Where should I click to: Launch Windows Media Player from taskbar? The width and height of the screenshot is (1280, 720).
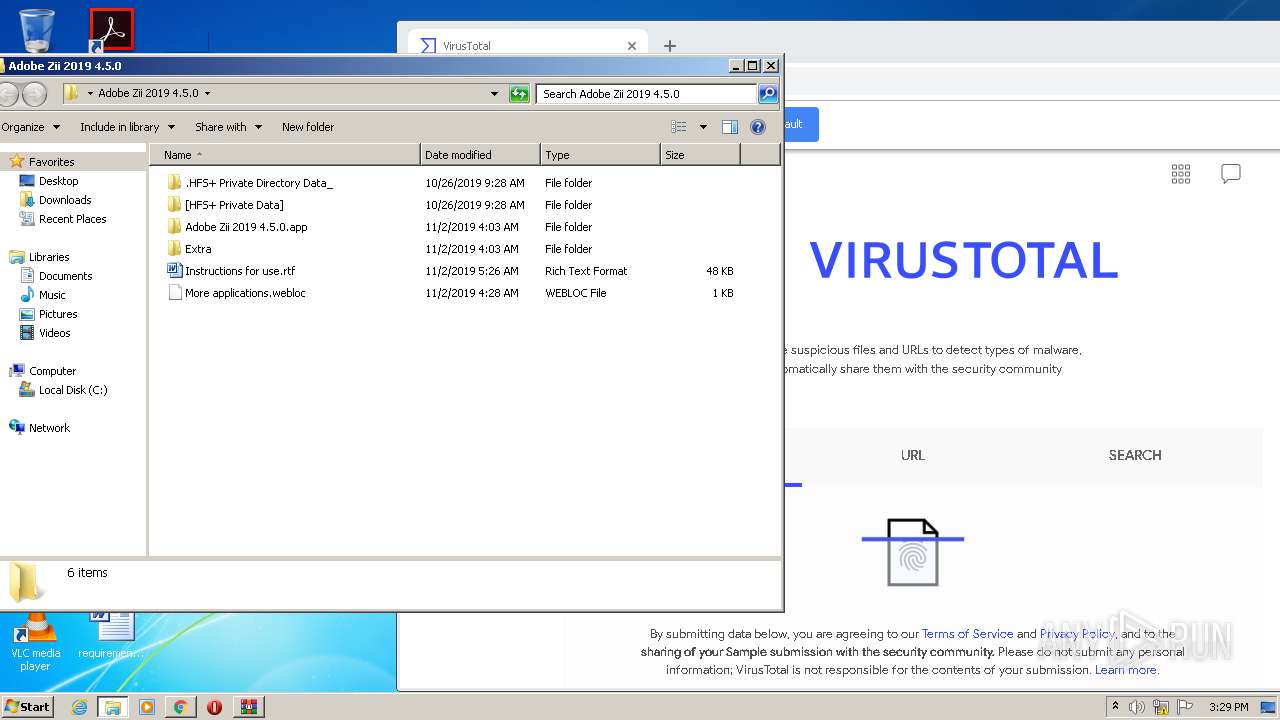tap(147, 707)
